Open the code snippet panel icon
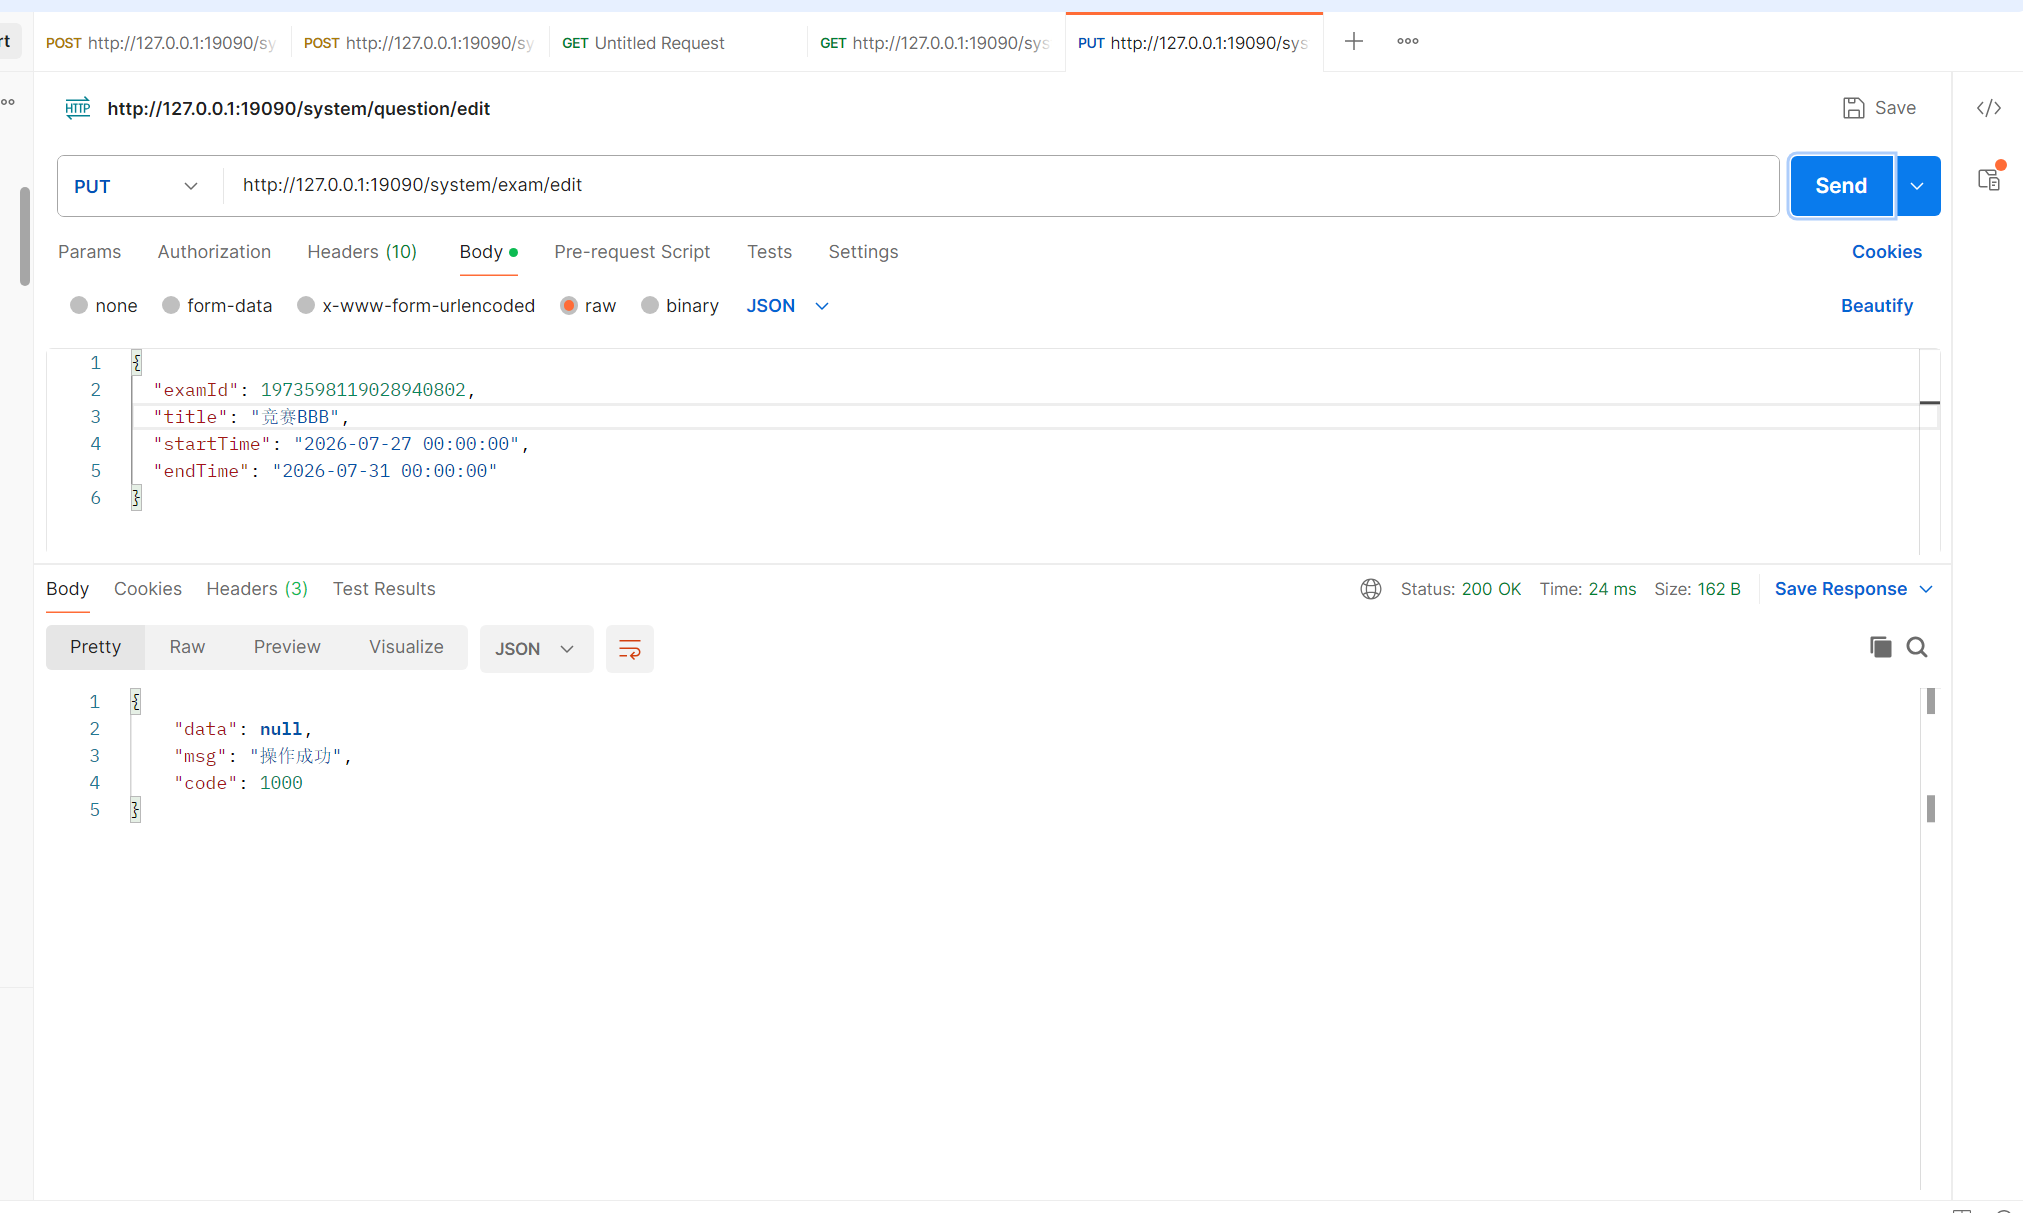The image size is (2023, 1213). tap(1988, 108)
